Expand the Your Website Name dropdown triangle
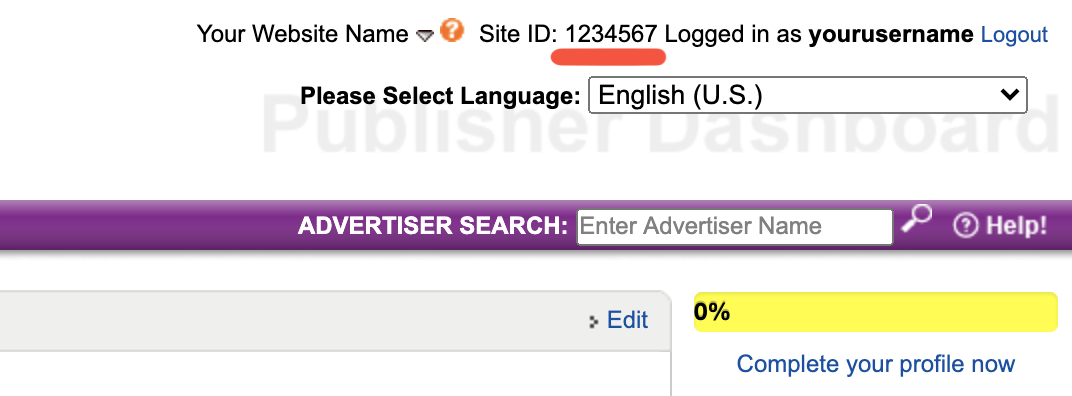1072x396 pixels. tap(425, 36)
